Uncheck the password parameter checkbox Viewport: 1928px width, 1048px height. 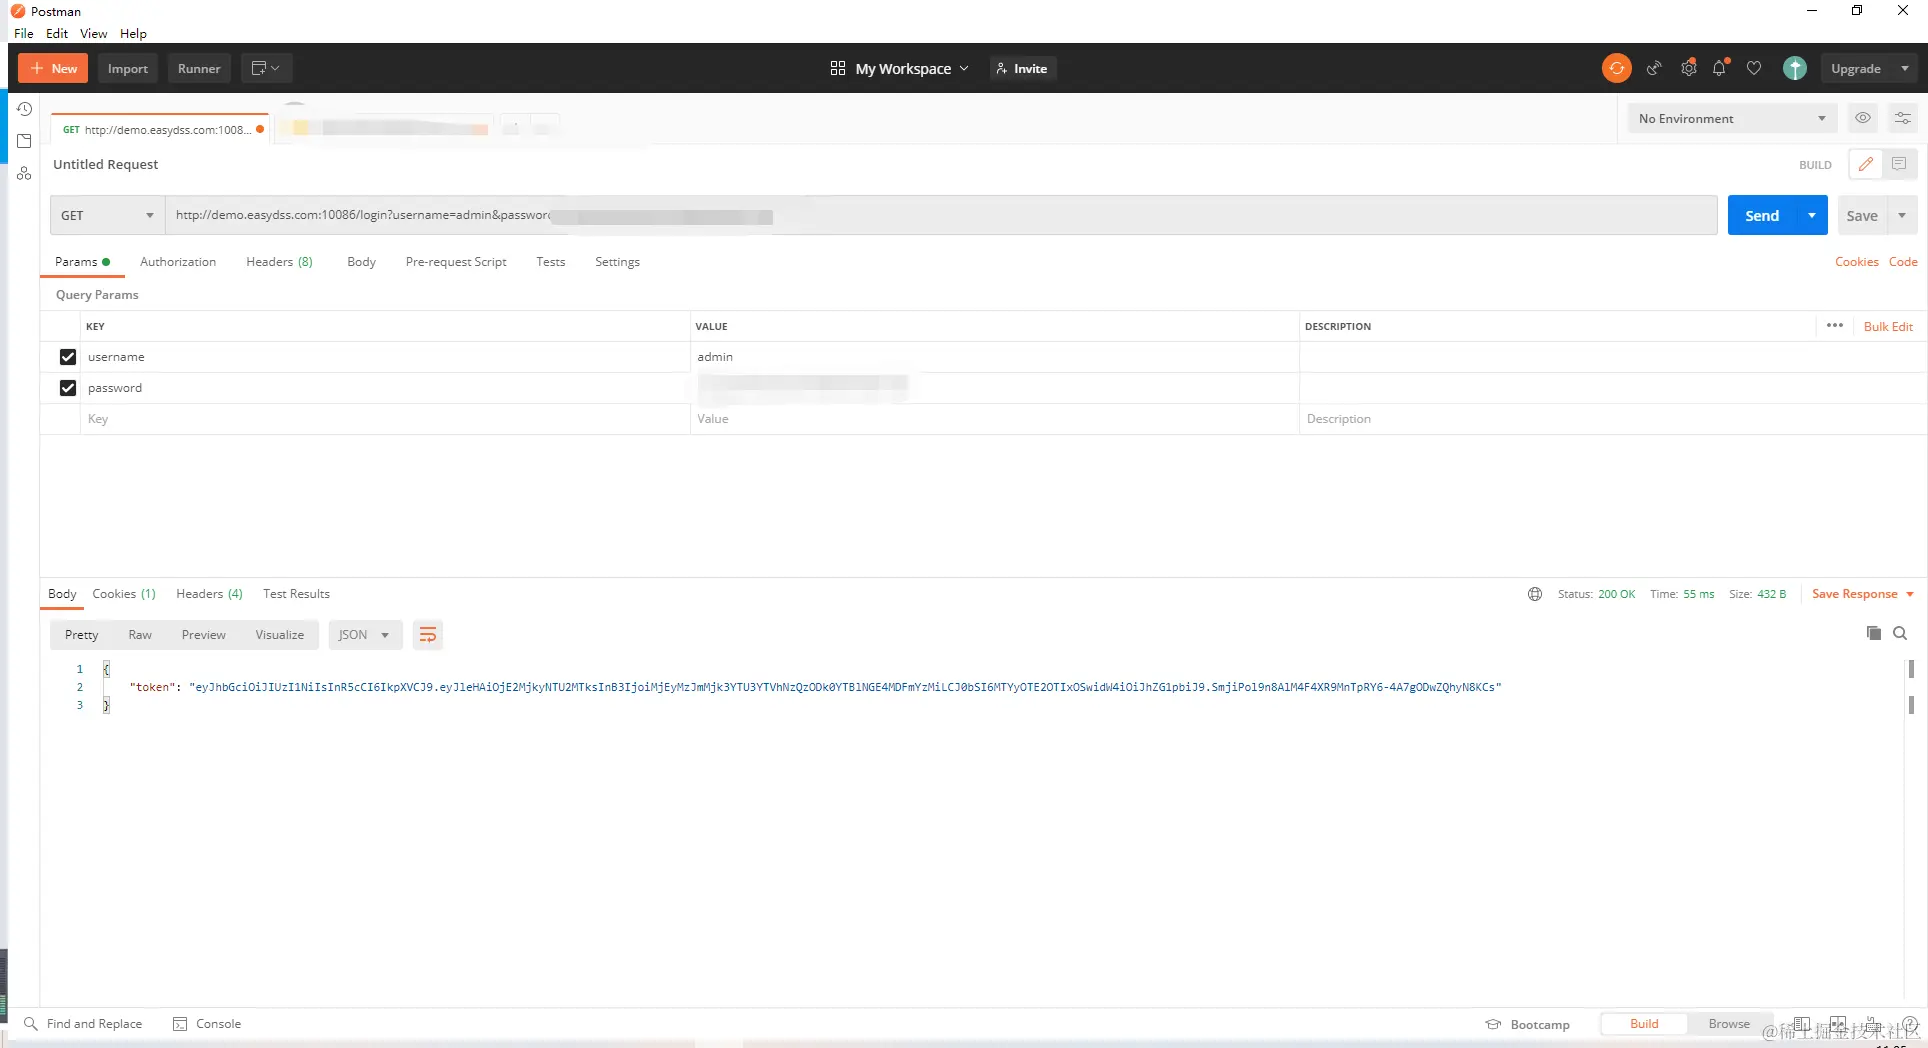[x=68, y=388]
